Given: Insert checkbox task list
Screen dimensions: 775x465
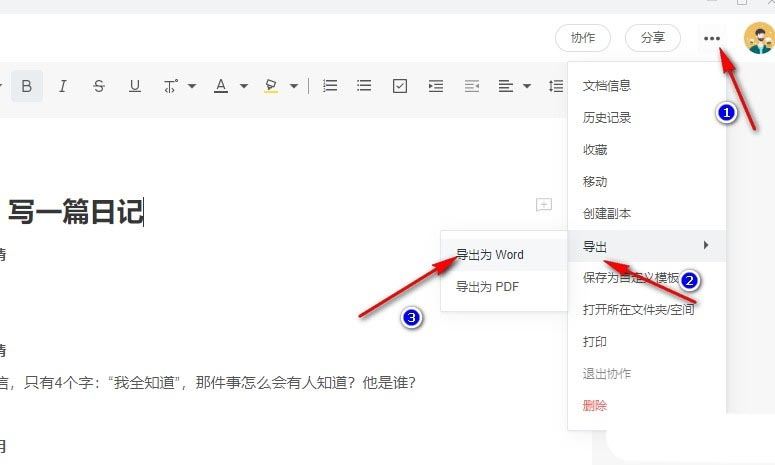Looking at the screenshot, I should 399,86.
